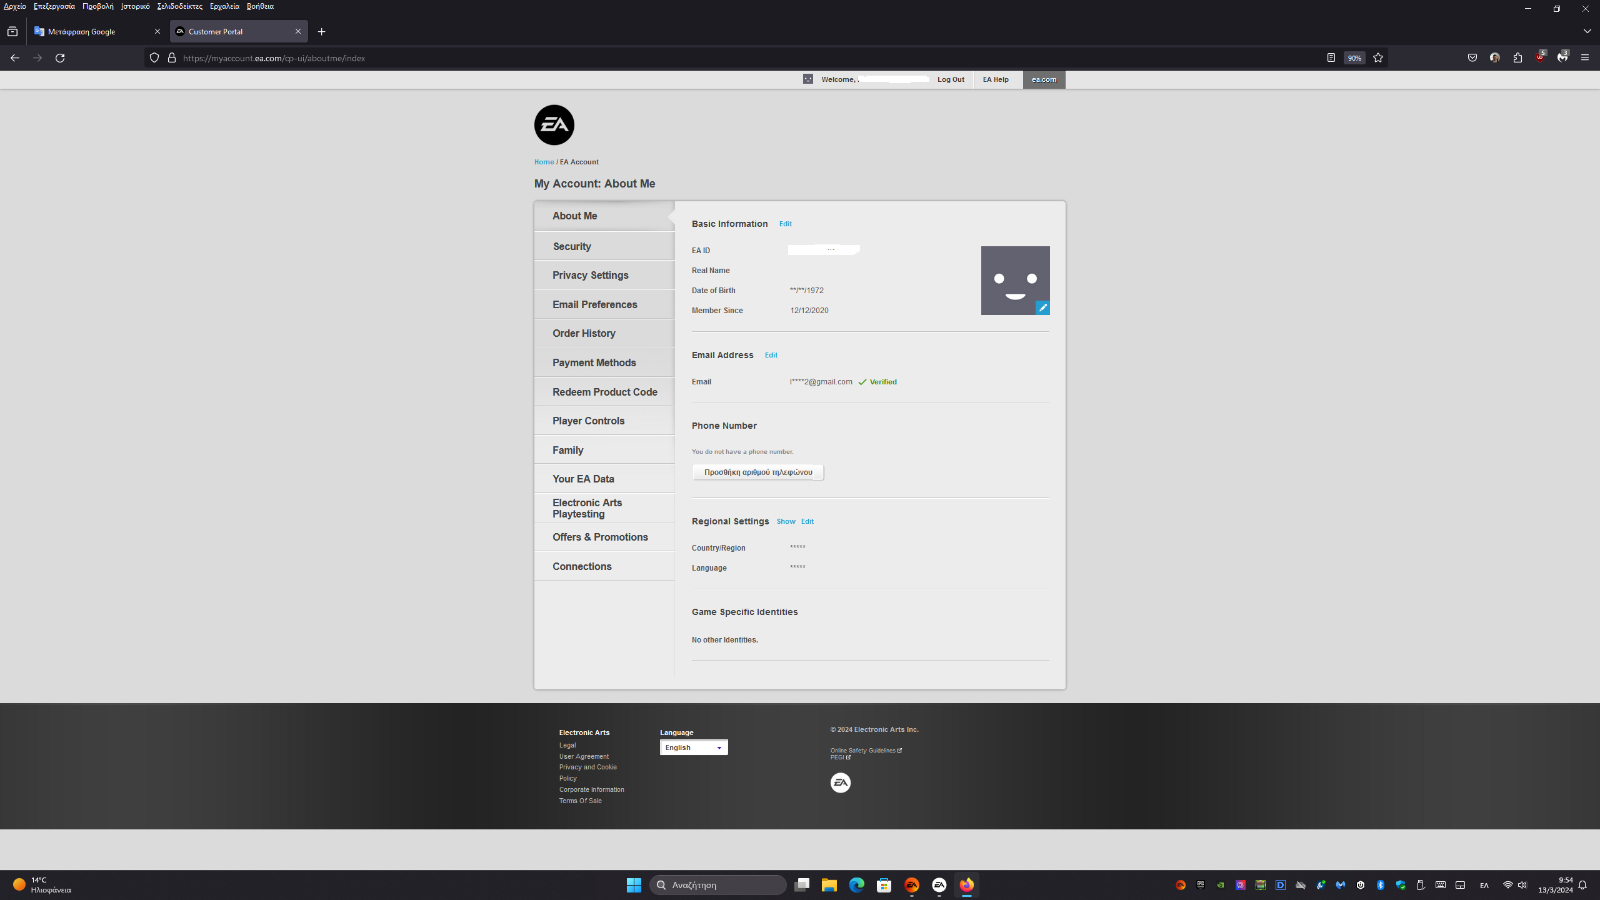Open Redeem Product Code in the sidebar
Screen dimensions: 1600x900
tap(604, 392)
